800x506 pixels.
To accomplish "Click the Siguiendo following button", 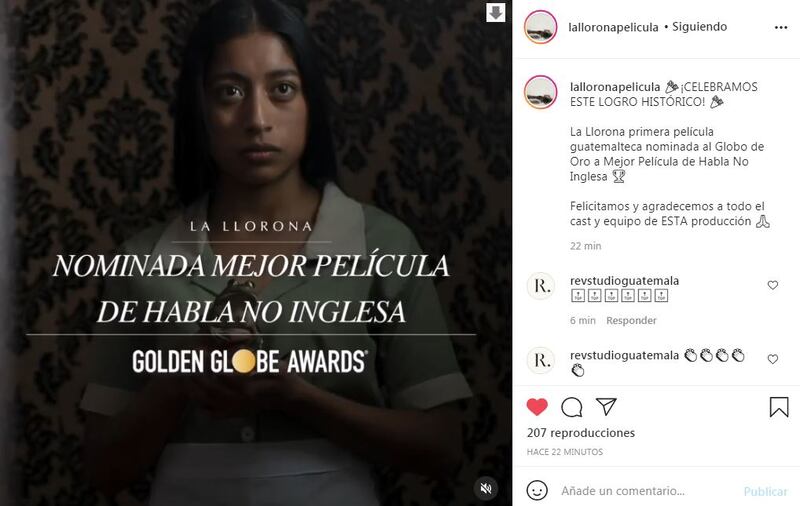I will pos(699,27).
